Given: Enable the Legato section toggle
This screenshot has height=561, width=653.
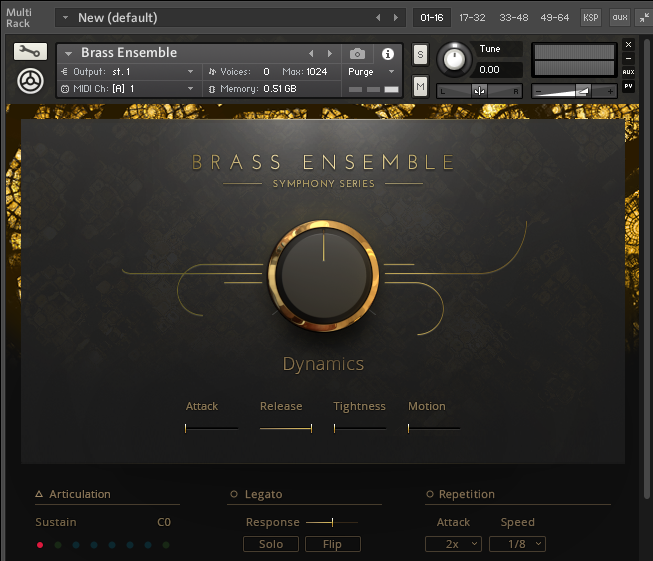Looking at the screenshot, I should 234,494.
